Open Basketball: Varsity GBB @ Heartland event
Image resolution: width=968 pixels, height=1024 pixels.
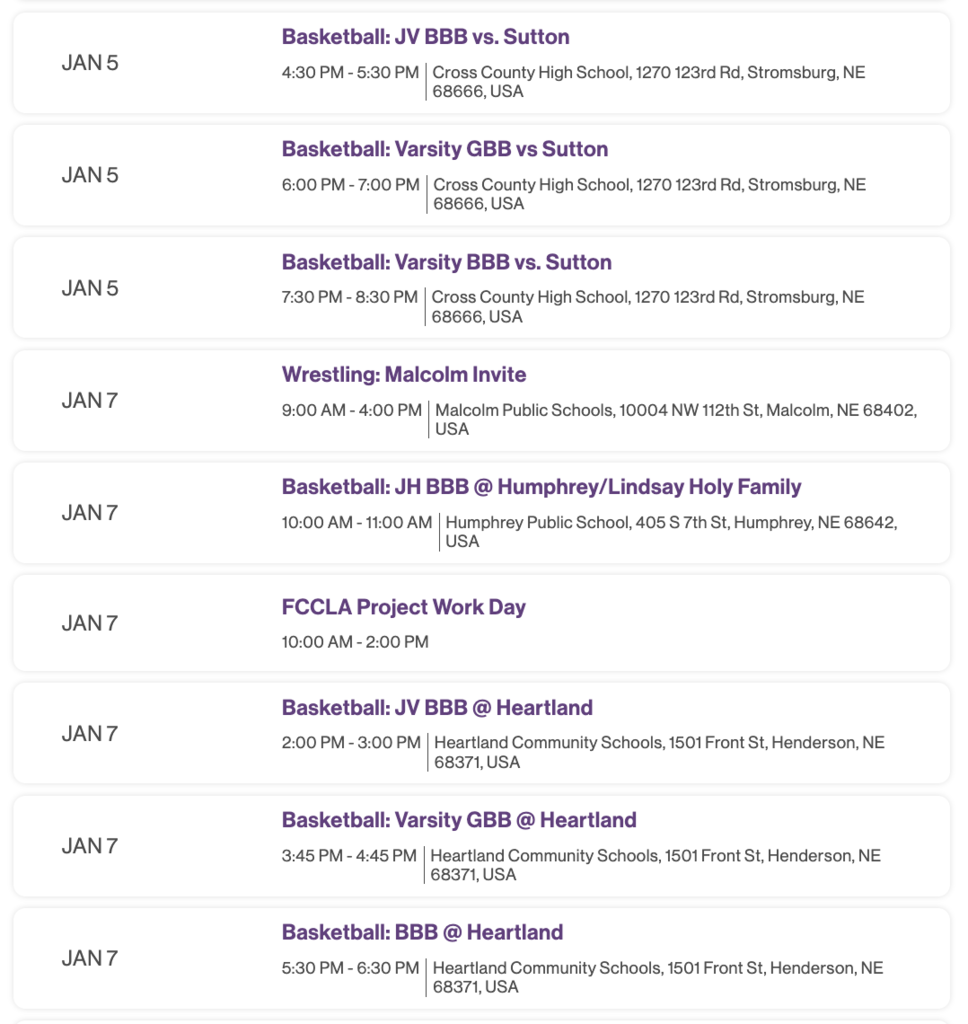(459, 820)
